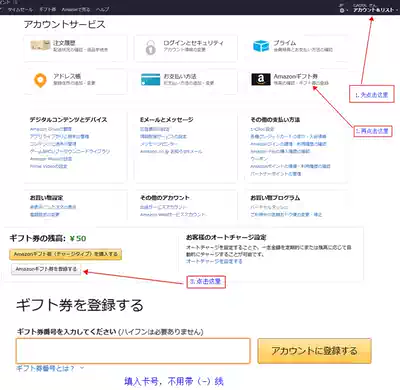Open the Amazon Music settings link
Viewport: 400px width, 390px height.
pos(51,159)
